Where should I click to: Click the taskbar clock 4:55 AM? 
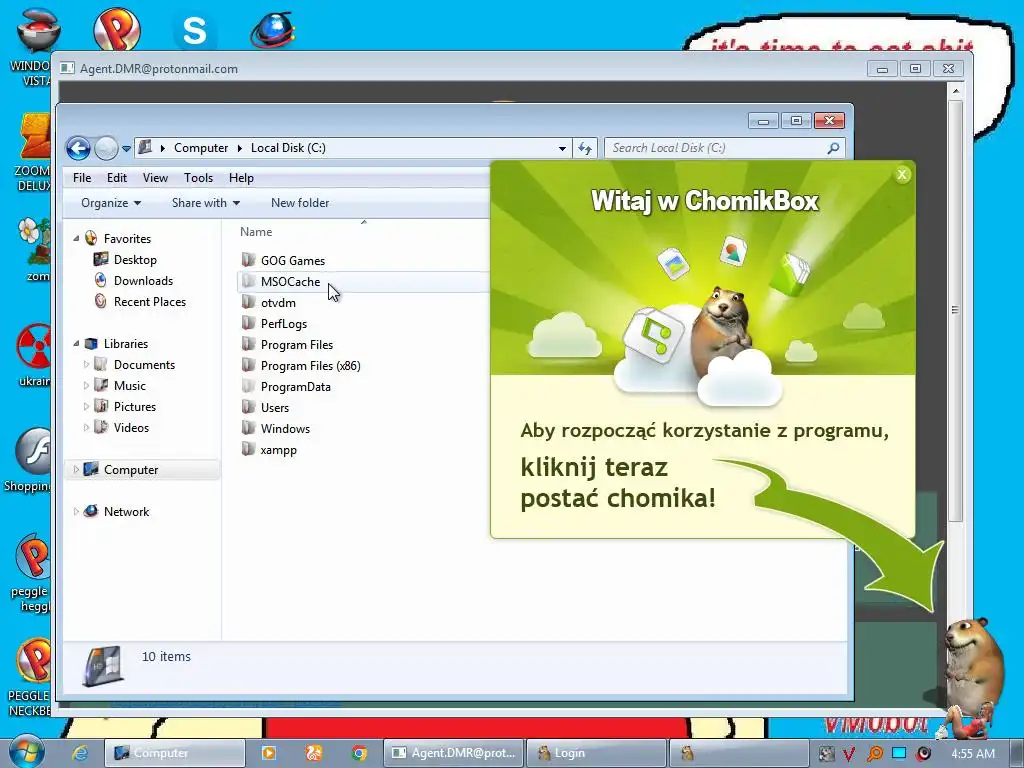pos(973,754)
